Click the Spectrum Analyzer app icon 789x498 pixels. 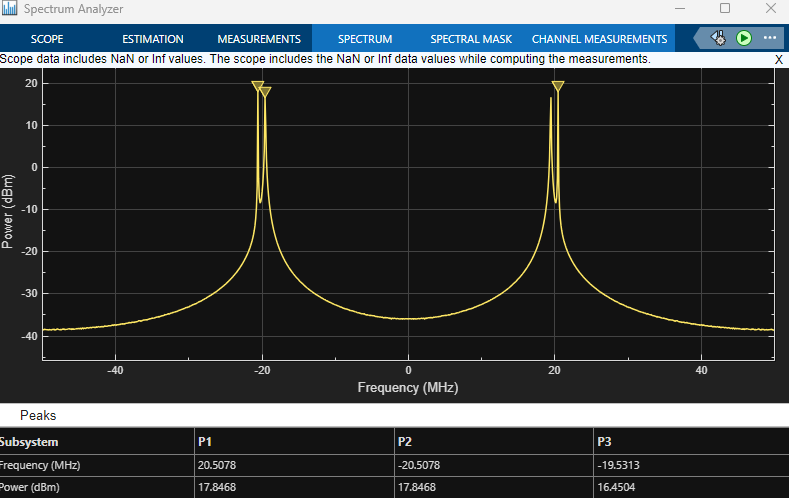click(x=9, y=9)
